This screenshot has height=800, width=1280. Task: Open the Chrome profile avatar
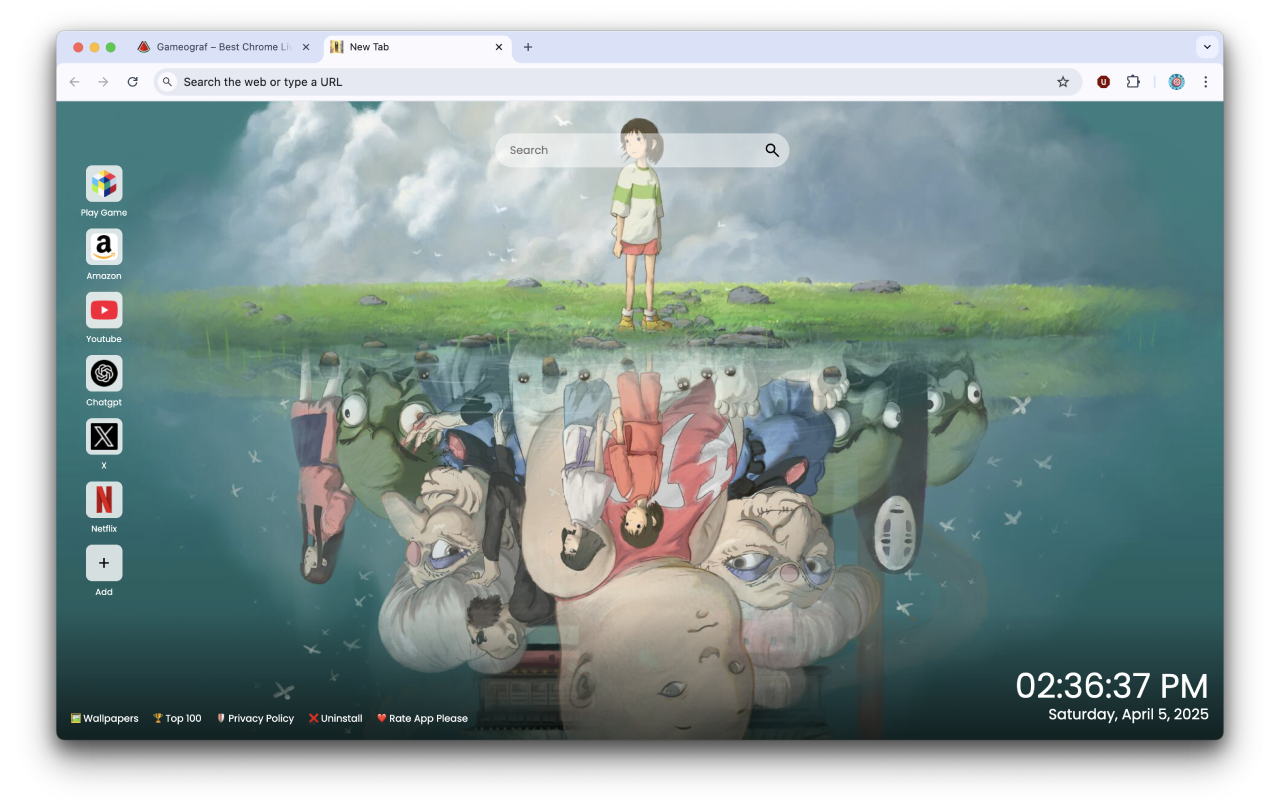tap(1177, 82)
